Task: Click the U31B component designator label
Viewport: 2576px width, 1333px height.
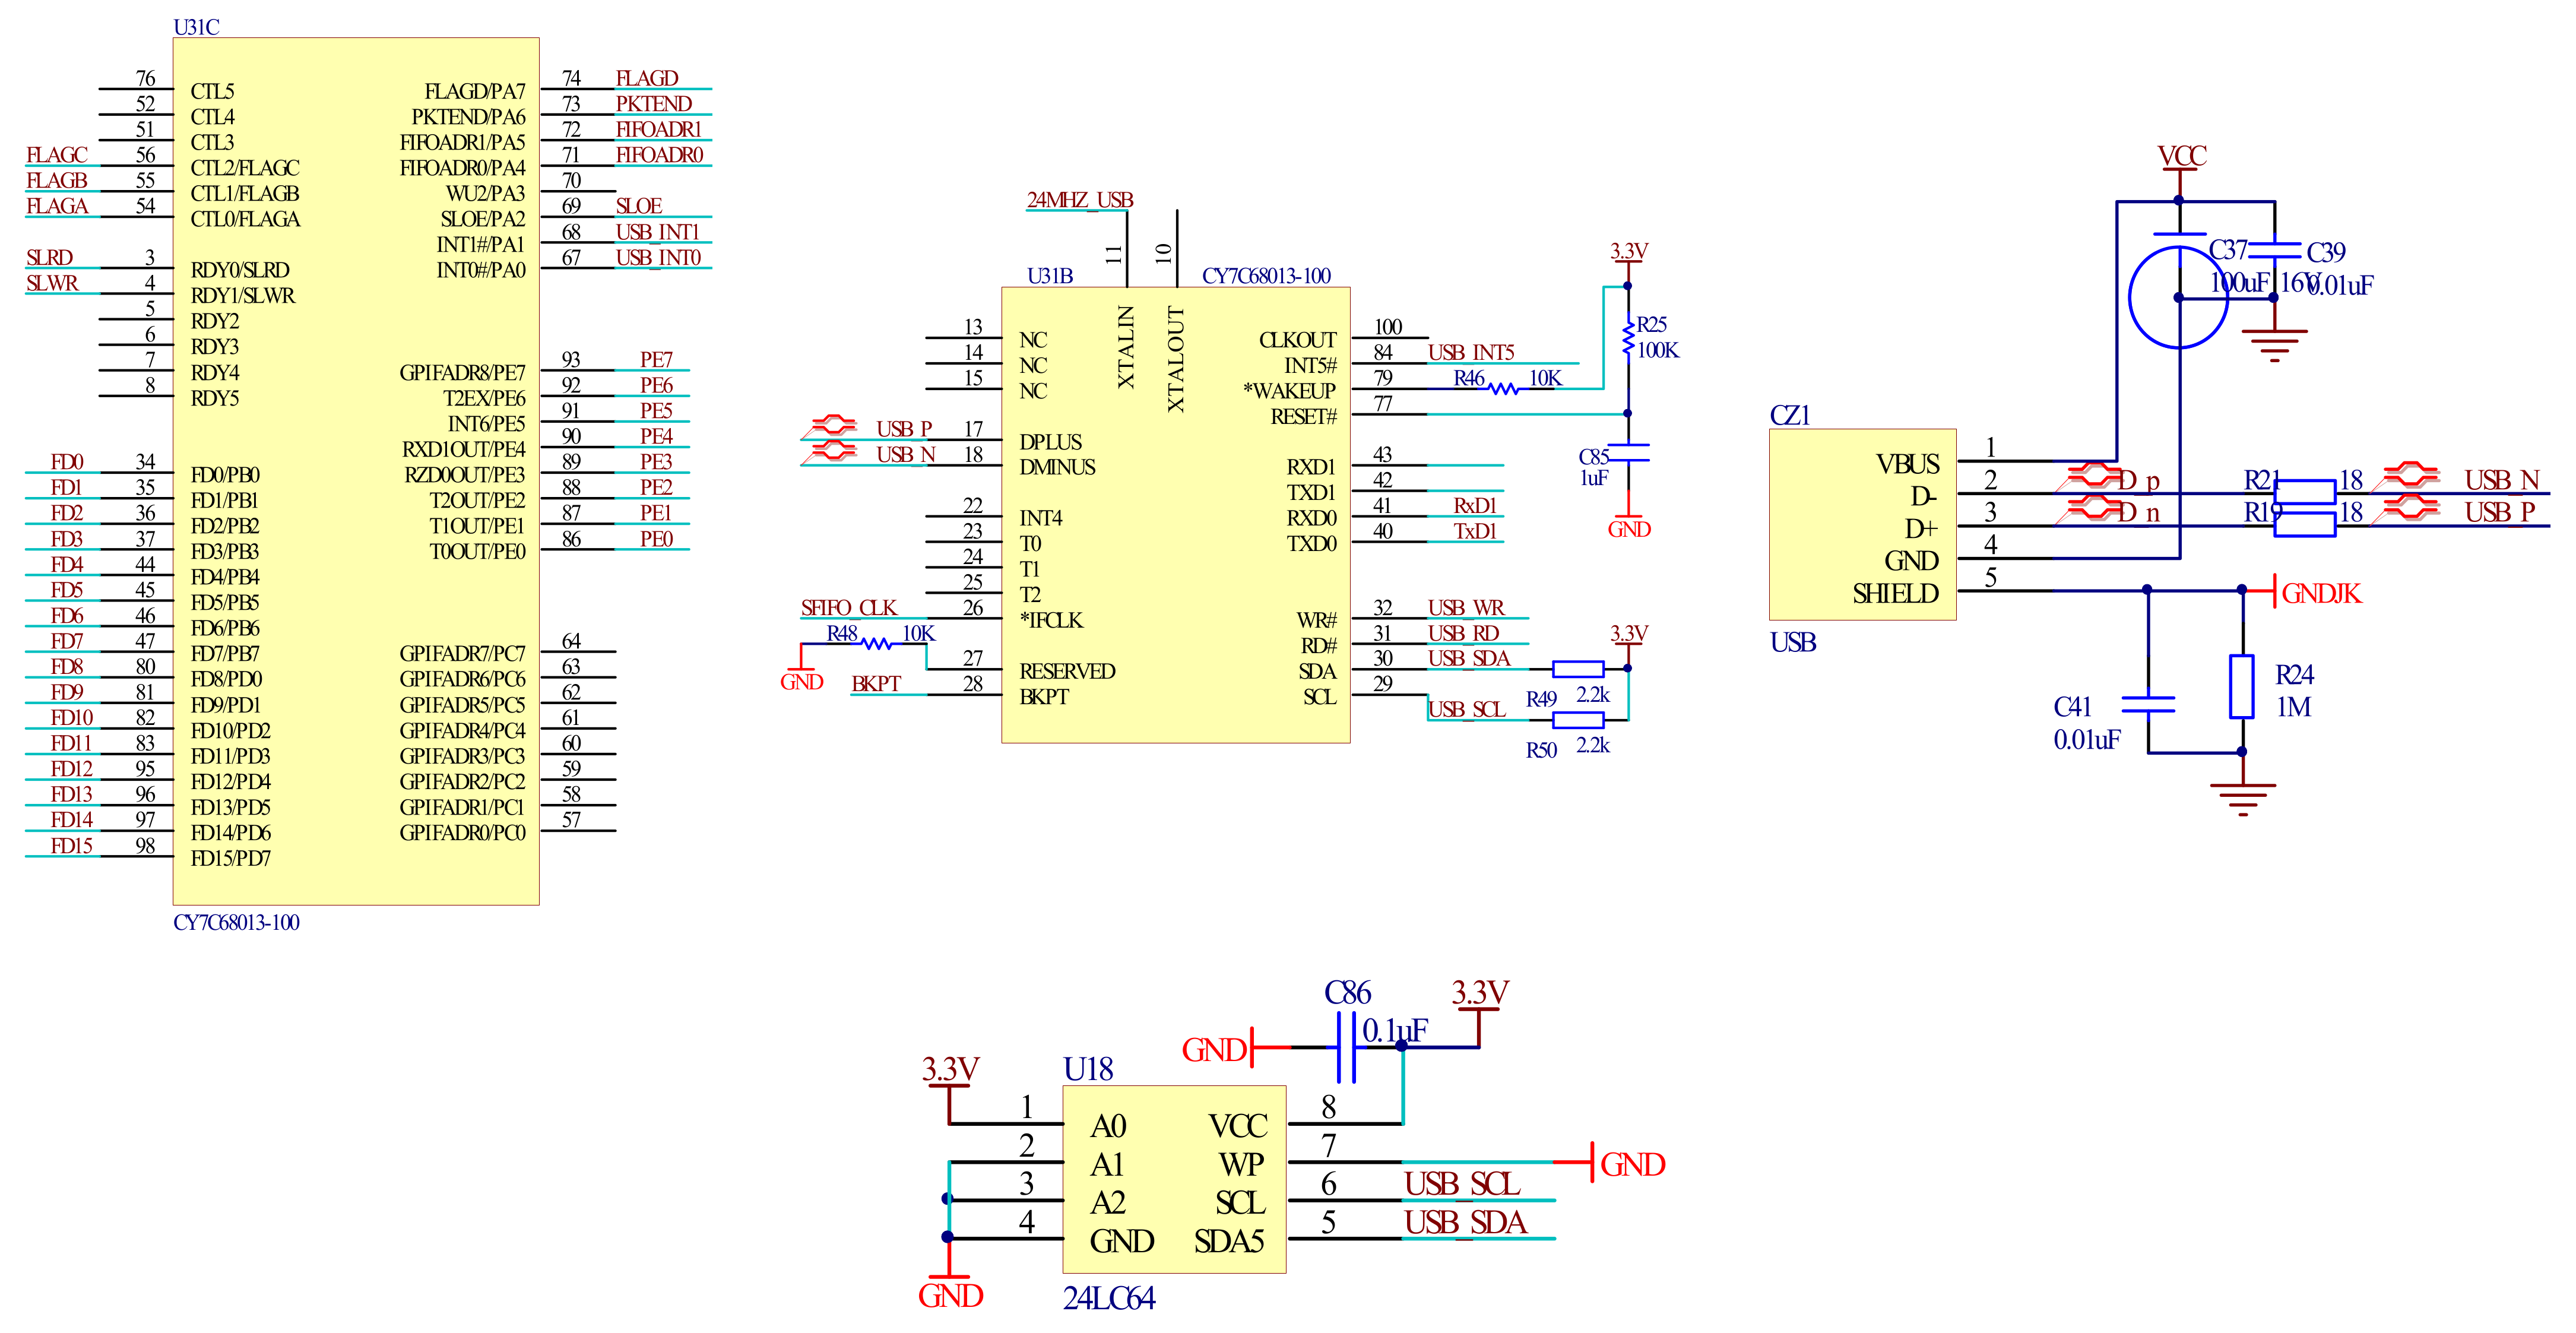Action: (x=1049, y=276)
